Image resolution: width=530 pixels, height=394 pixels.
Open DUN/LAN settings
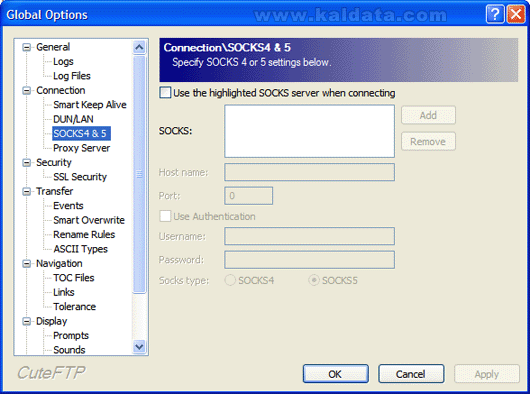coord(73,119)
